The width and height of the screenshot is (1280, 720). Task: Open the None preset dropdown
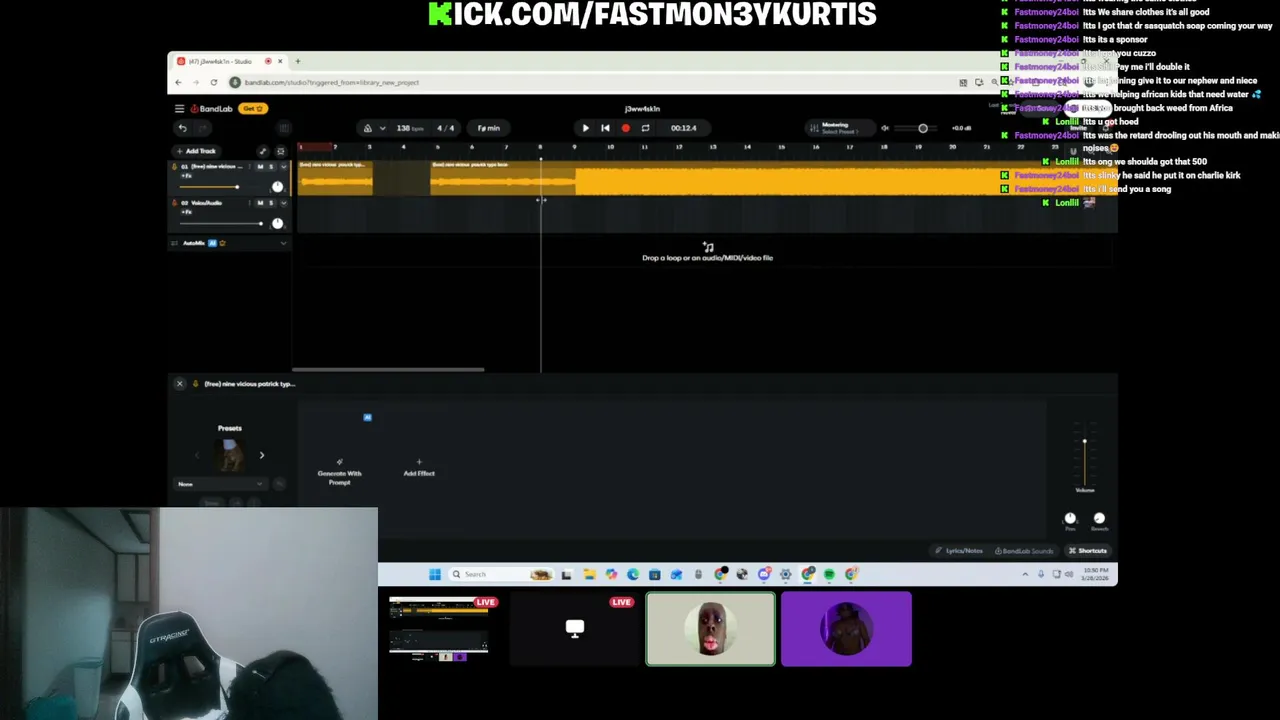220,484
